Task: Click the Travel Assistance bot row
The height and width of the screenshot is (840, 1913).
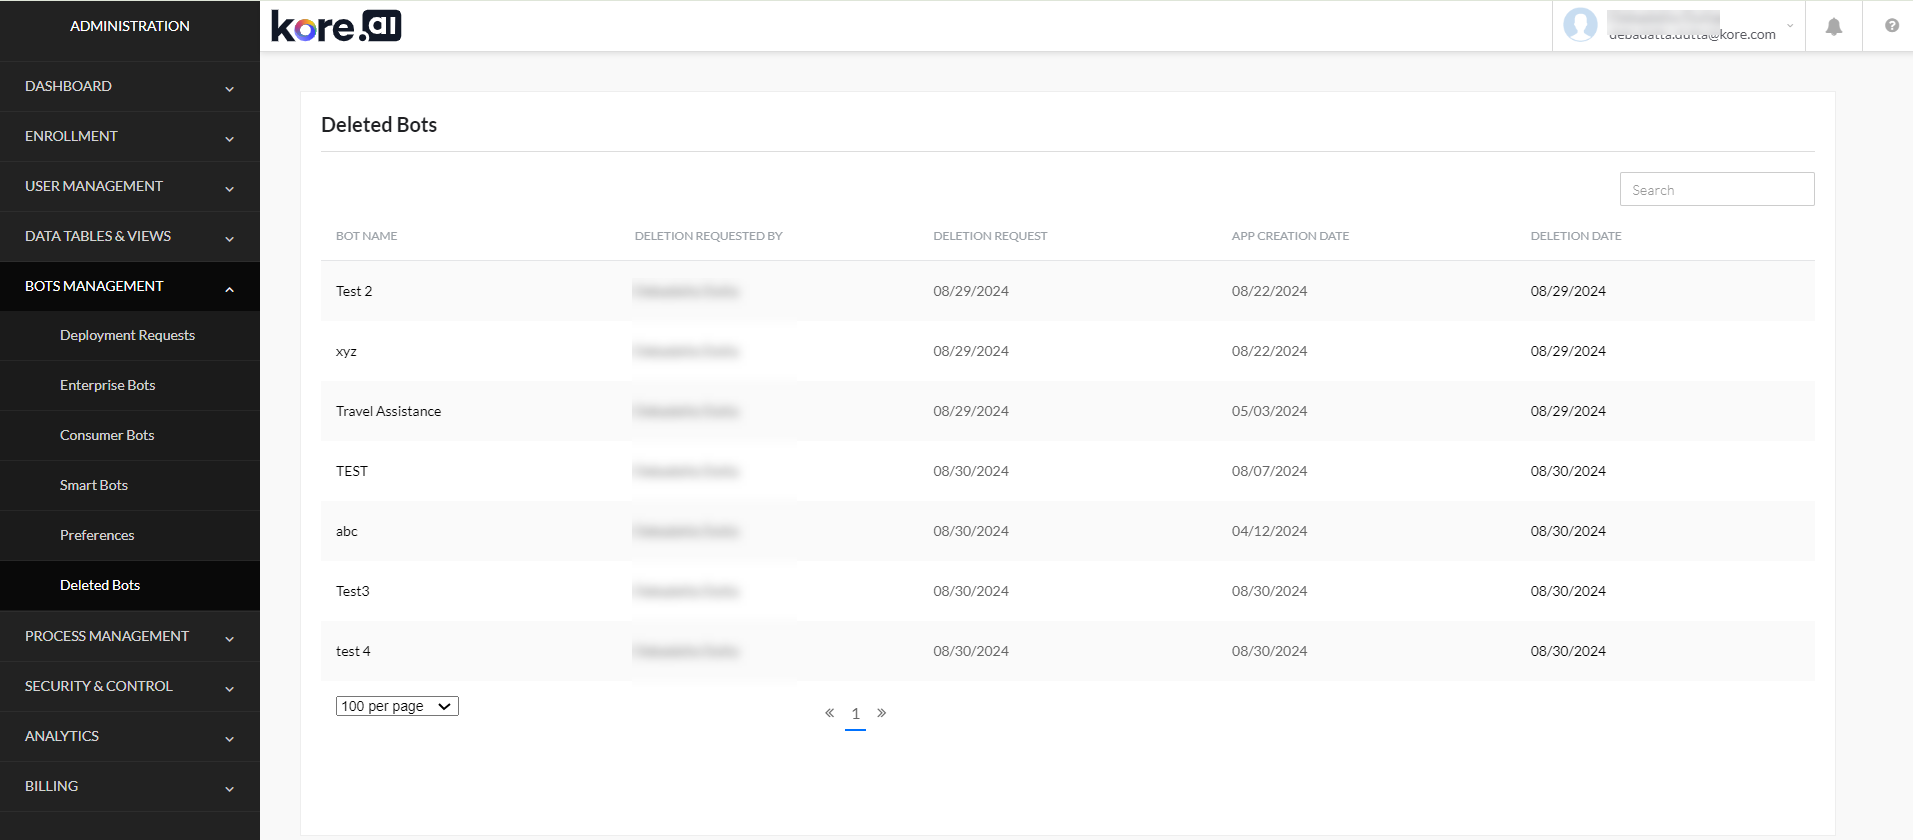Action: tap(389, 411)
